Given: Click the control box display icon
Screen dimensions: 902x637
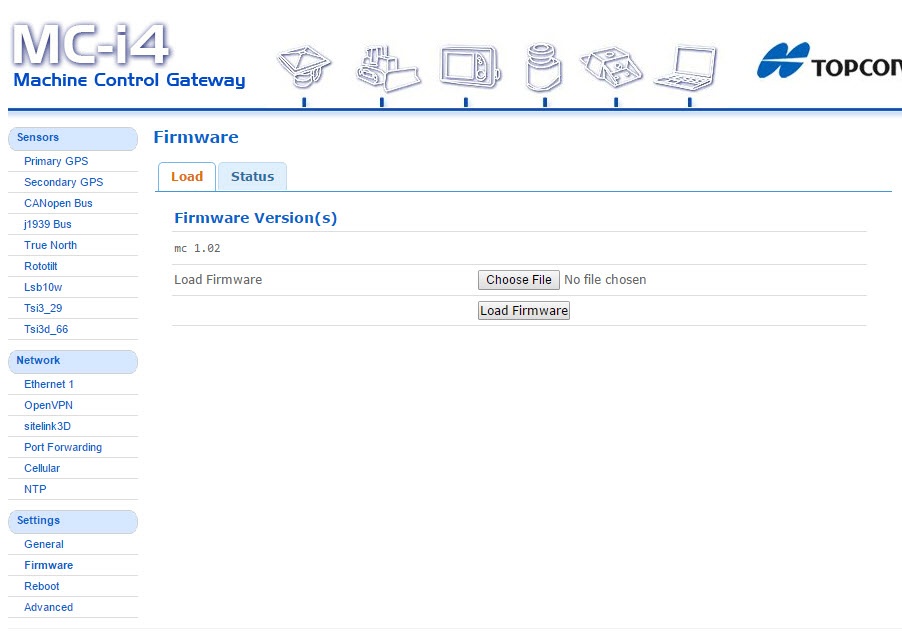Looking at the screenshot, I should (x=470, y=66).
